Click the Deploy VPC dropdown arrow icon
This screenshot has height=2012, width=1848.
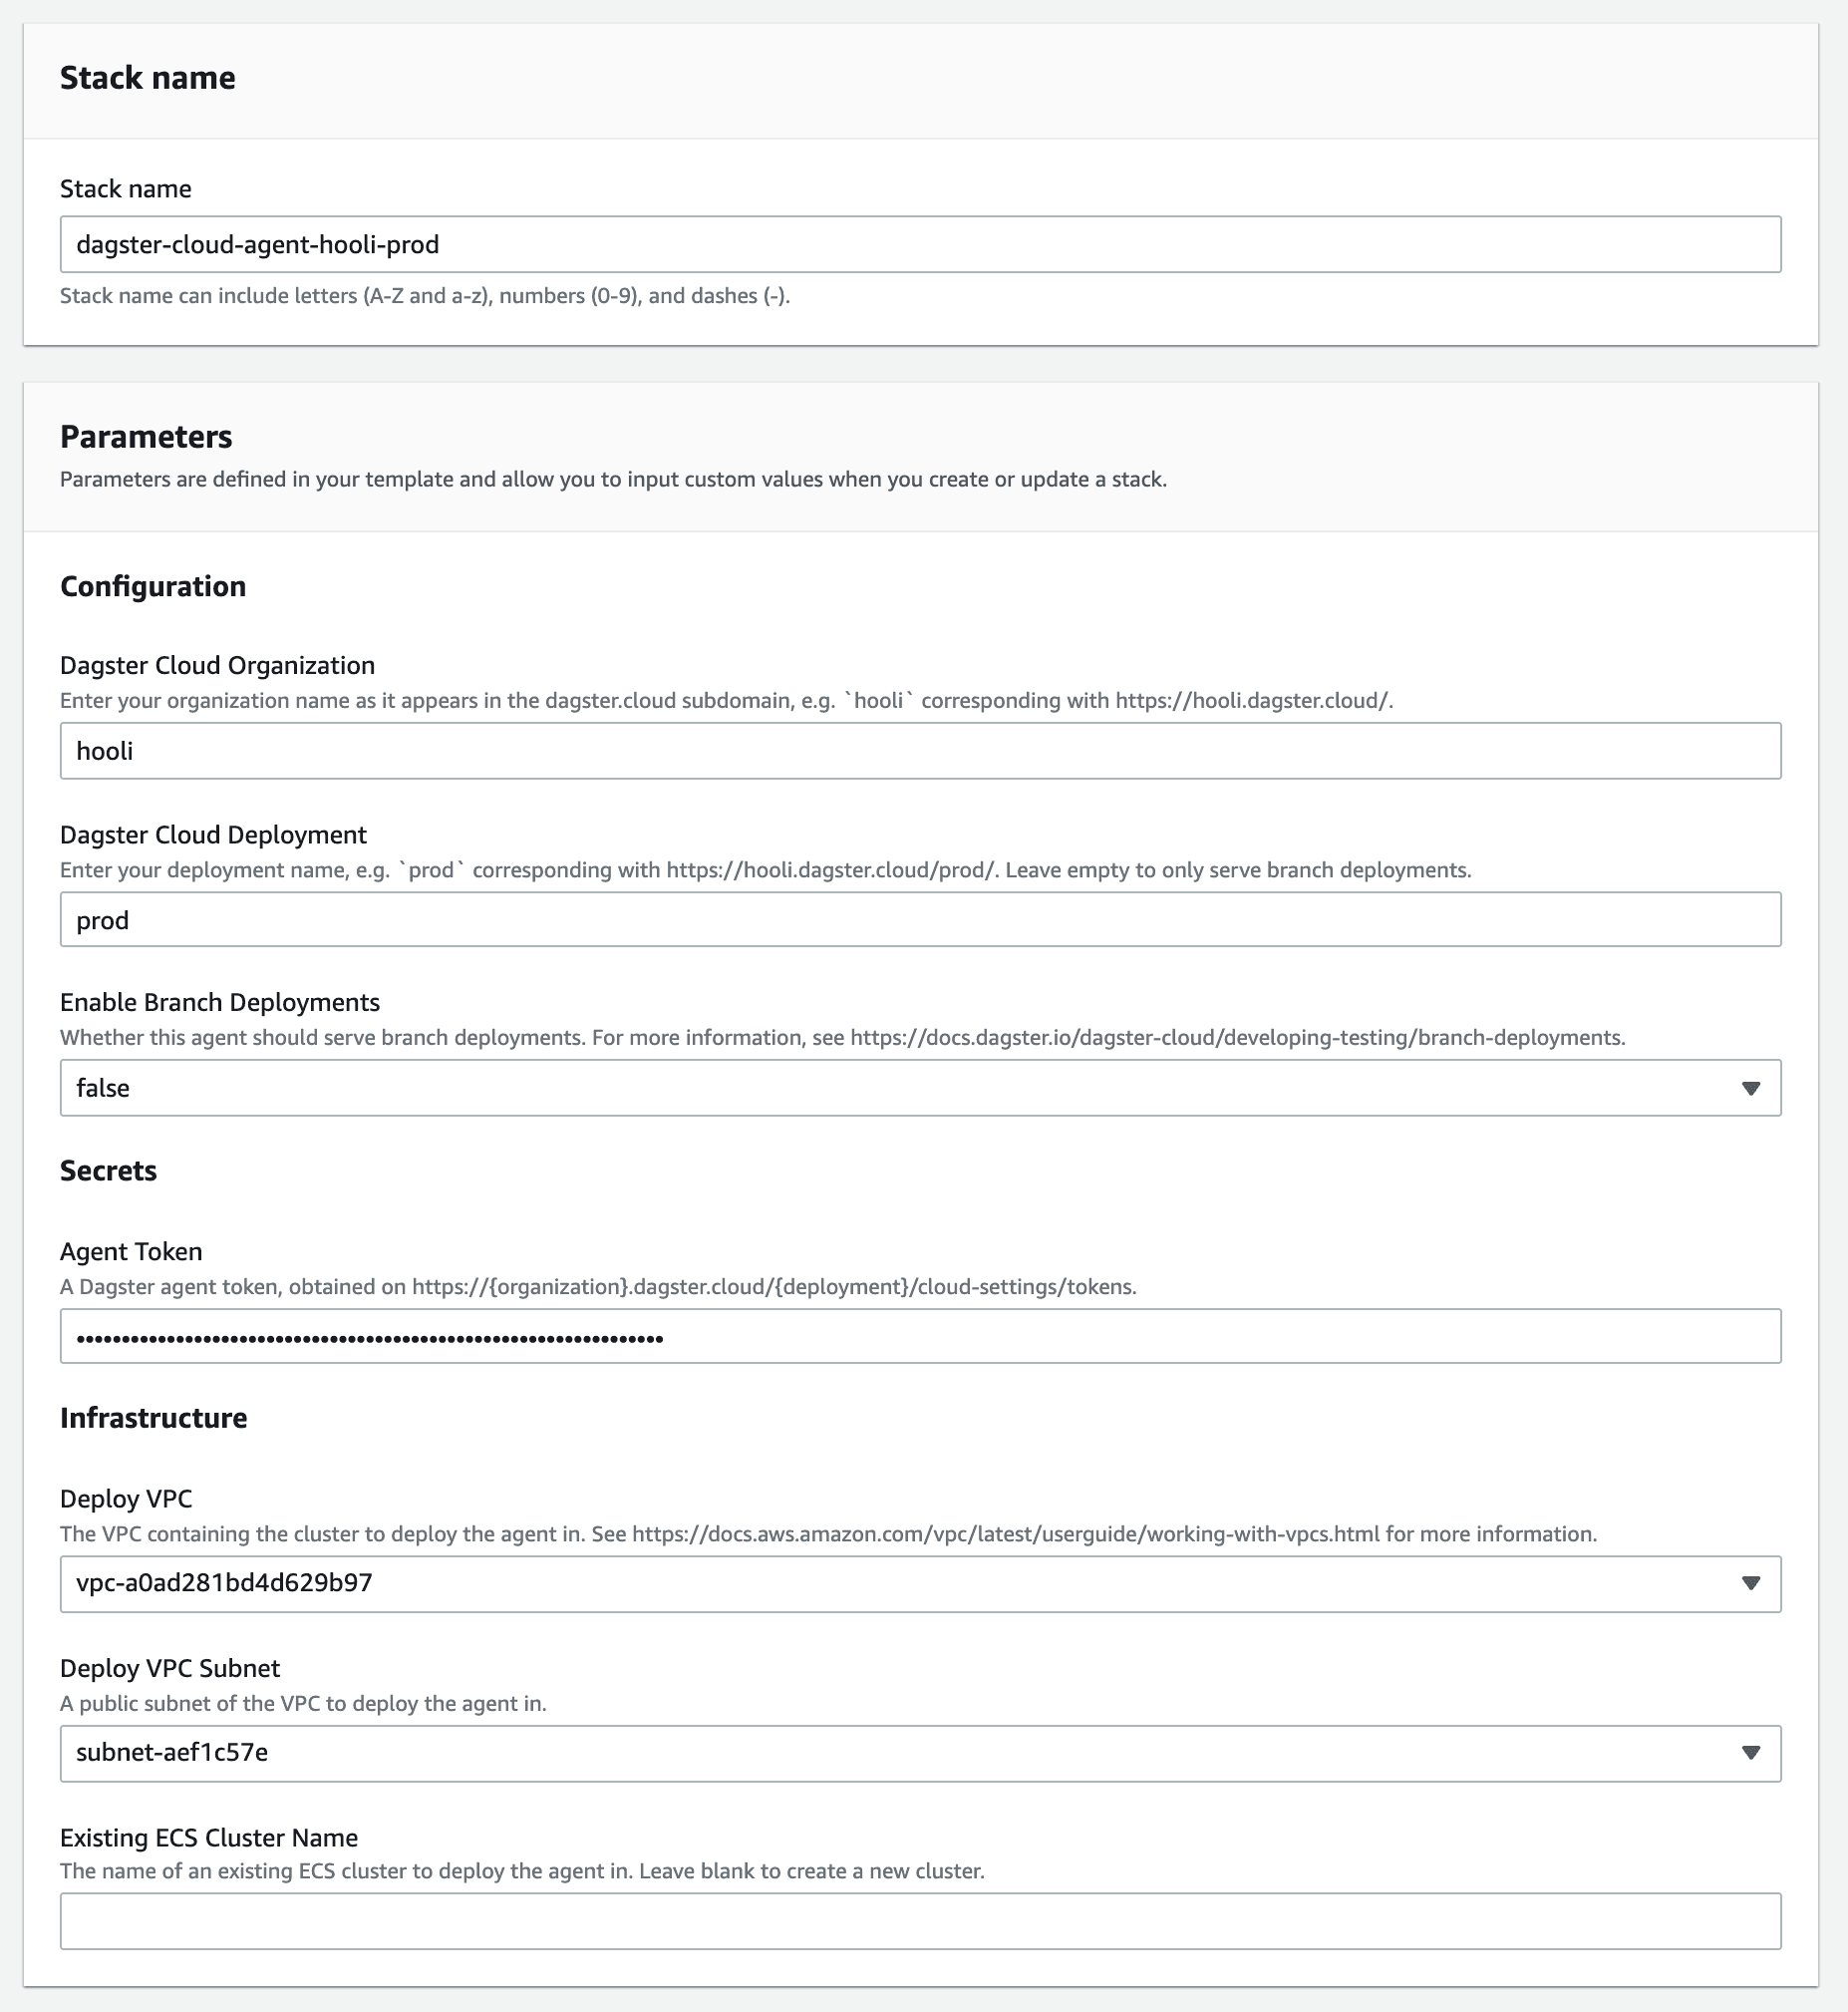tap(1751, 1583)
